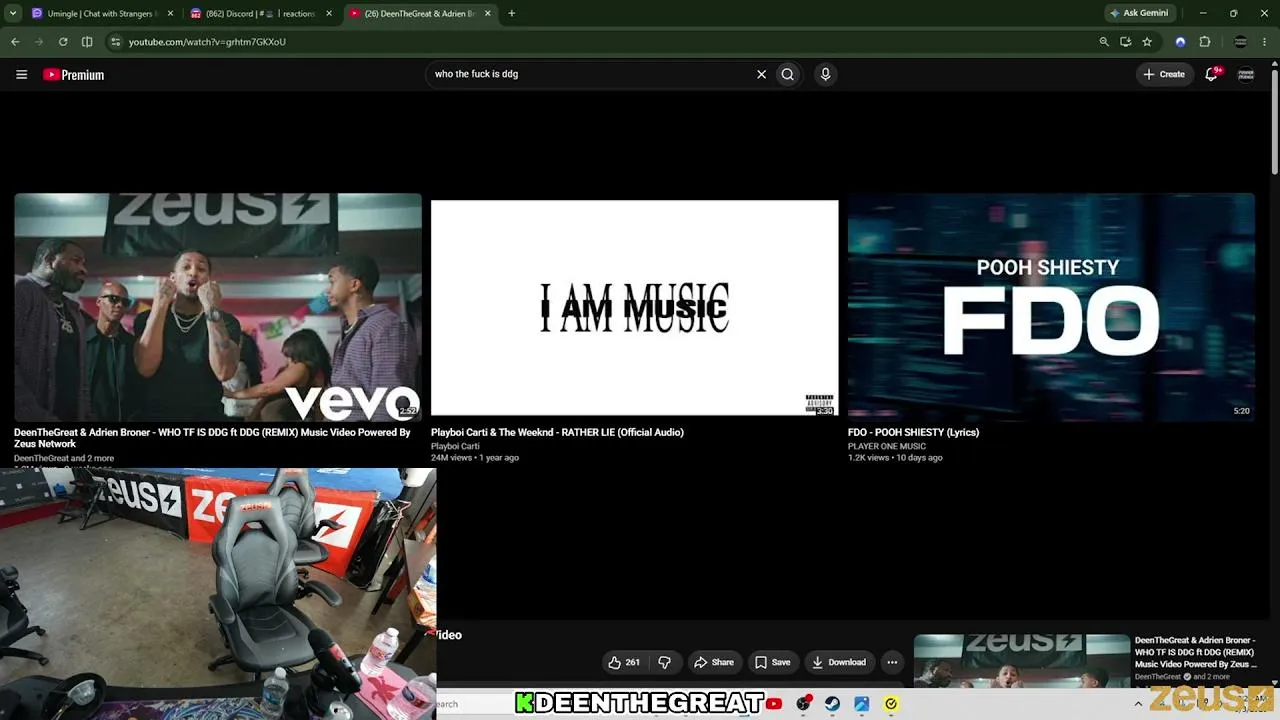Select the address bar URL
The image size is (1280, 720).
207,42
